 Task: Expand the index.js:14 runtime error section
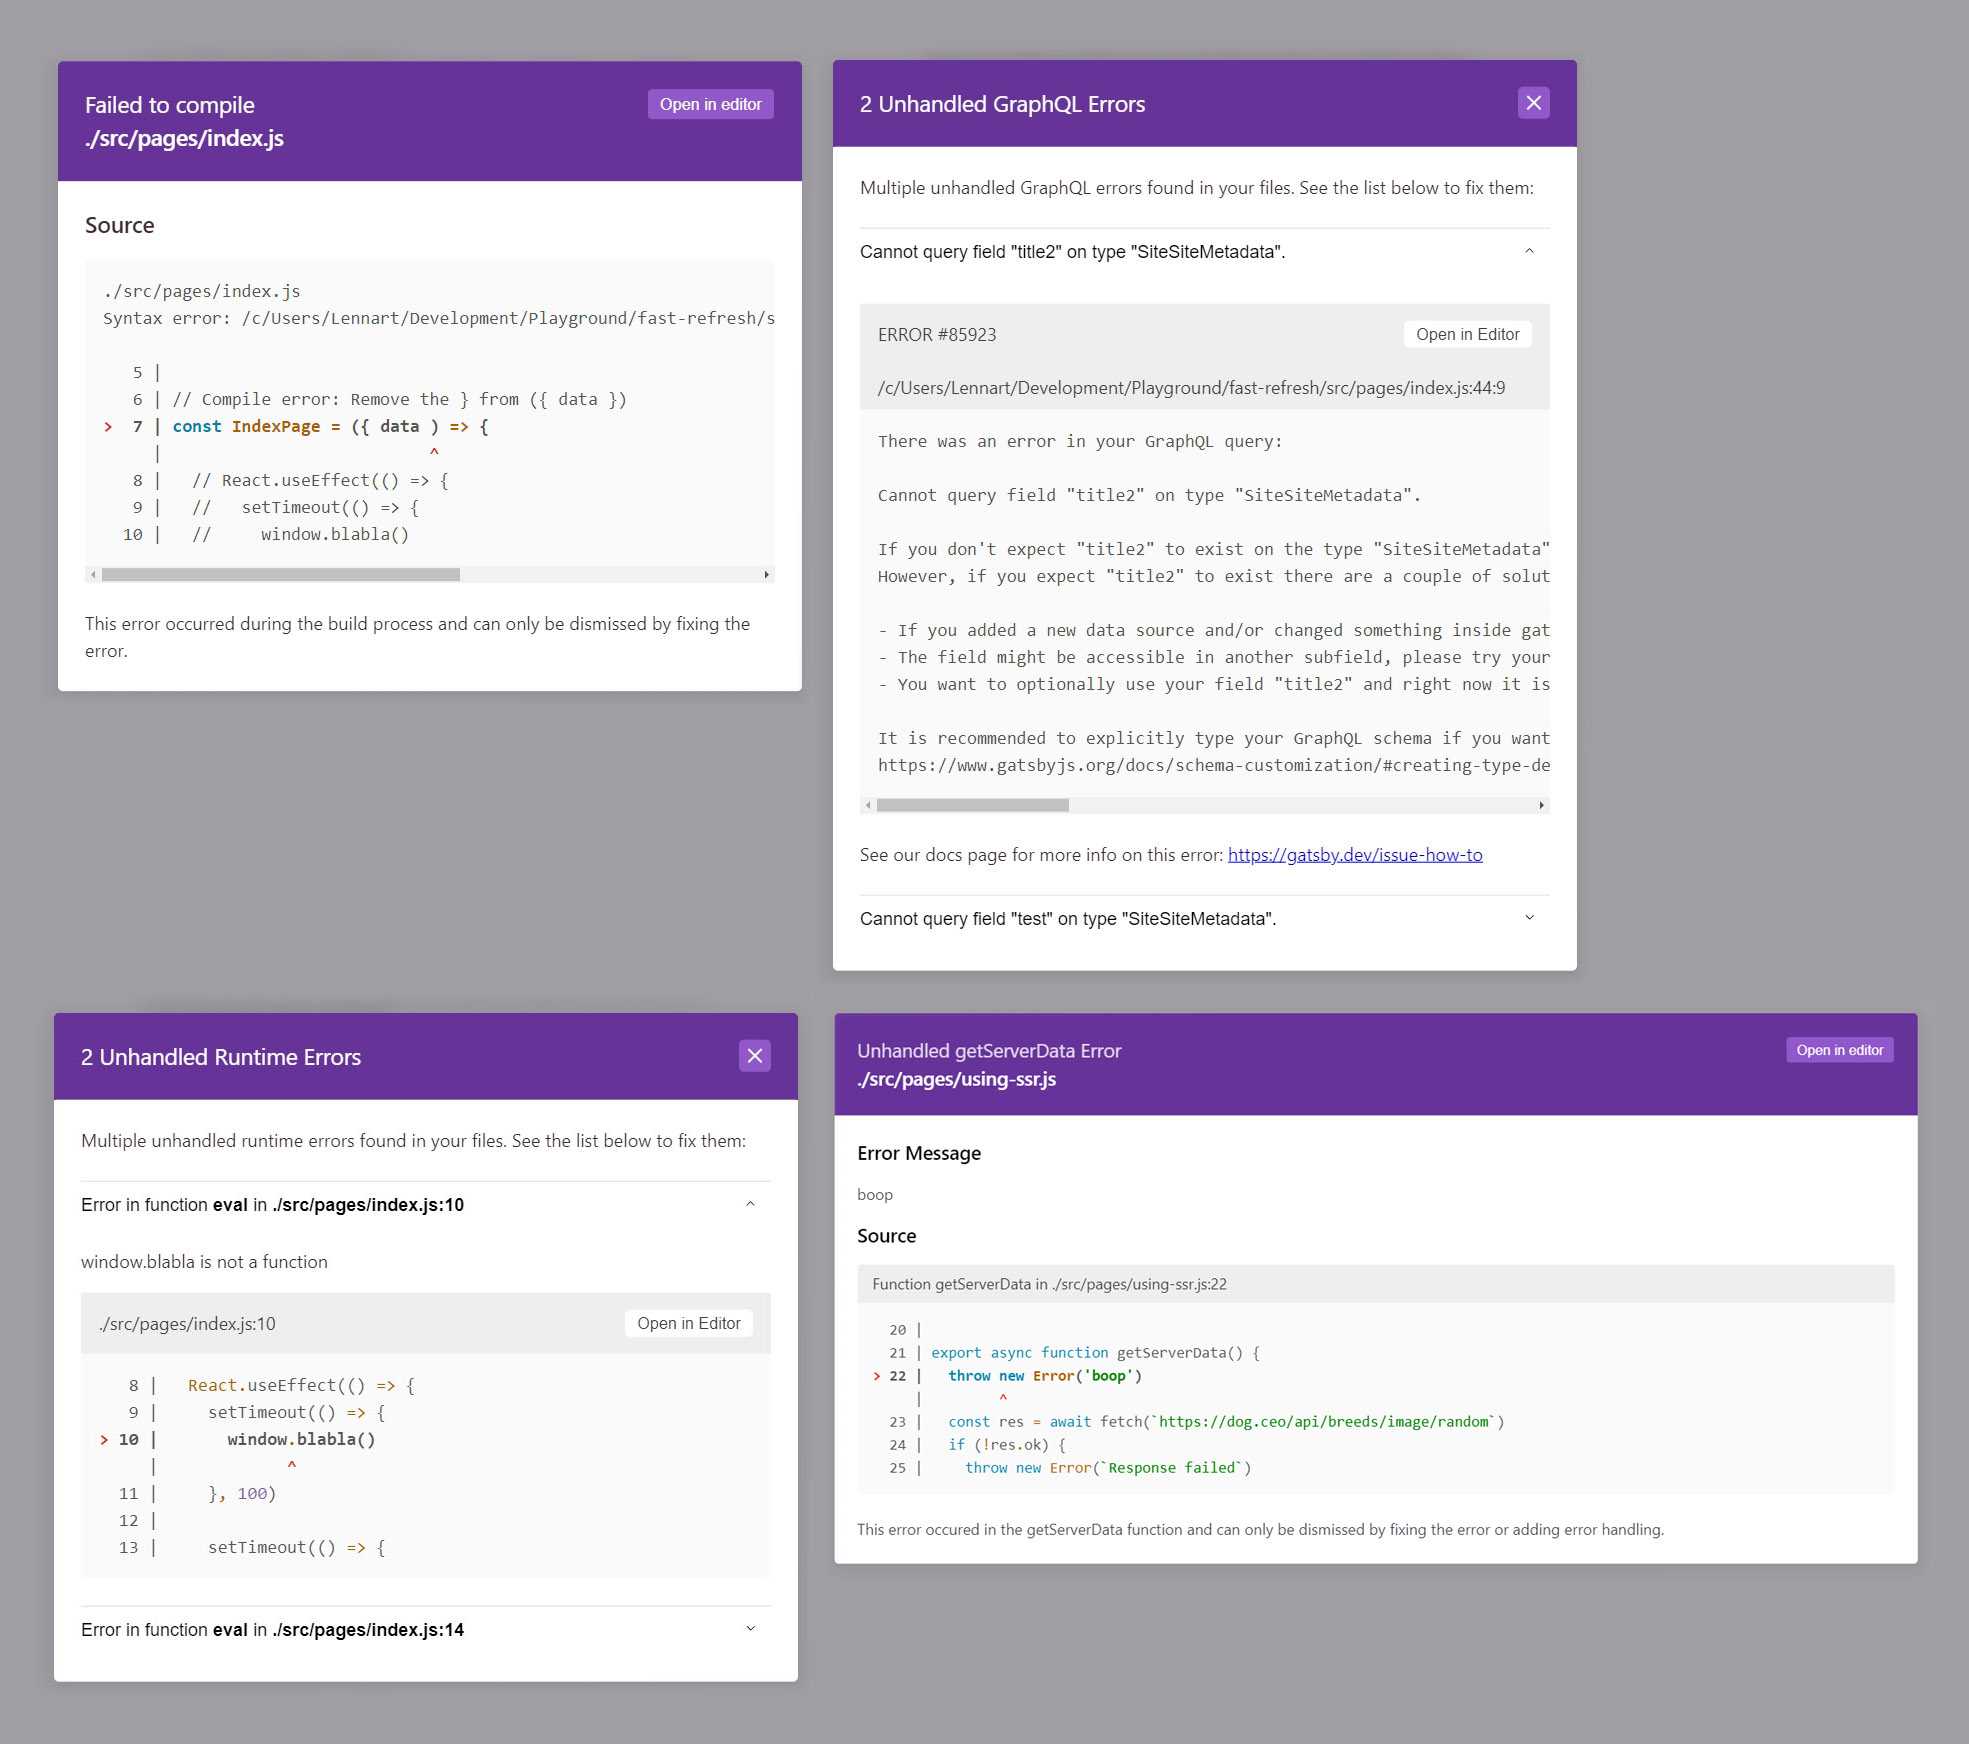click(x=750, y=1629)
